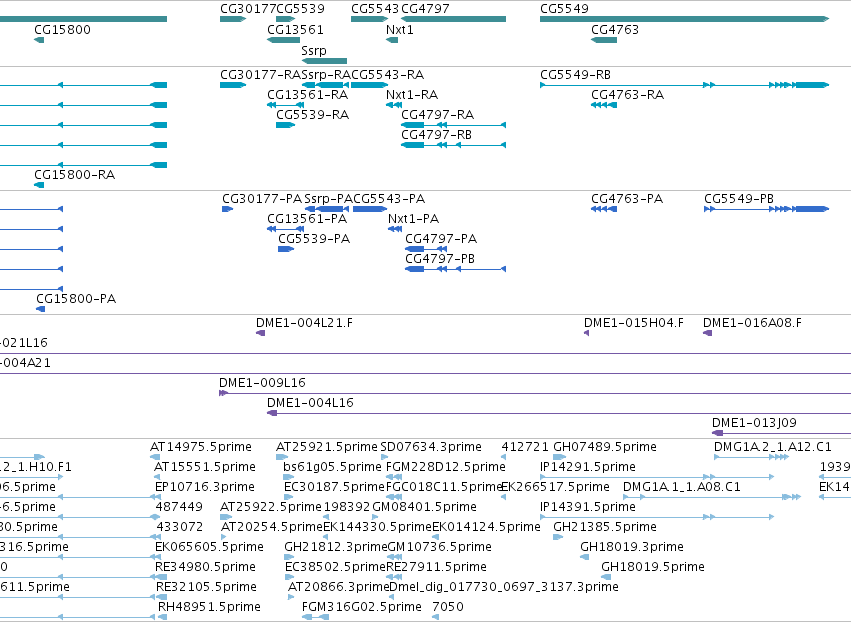Click the CG13561 gene label

click(x=295, y=29)
